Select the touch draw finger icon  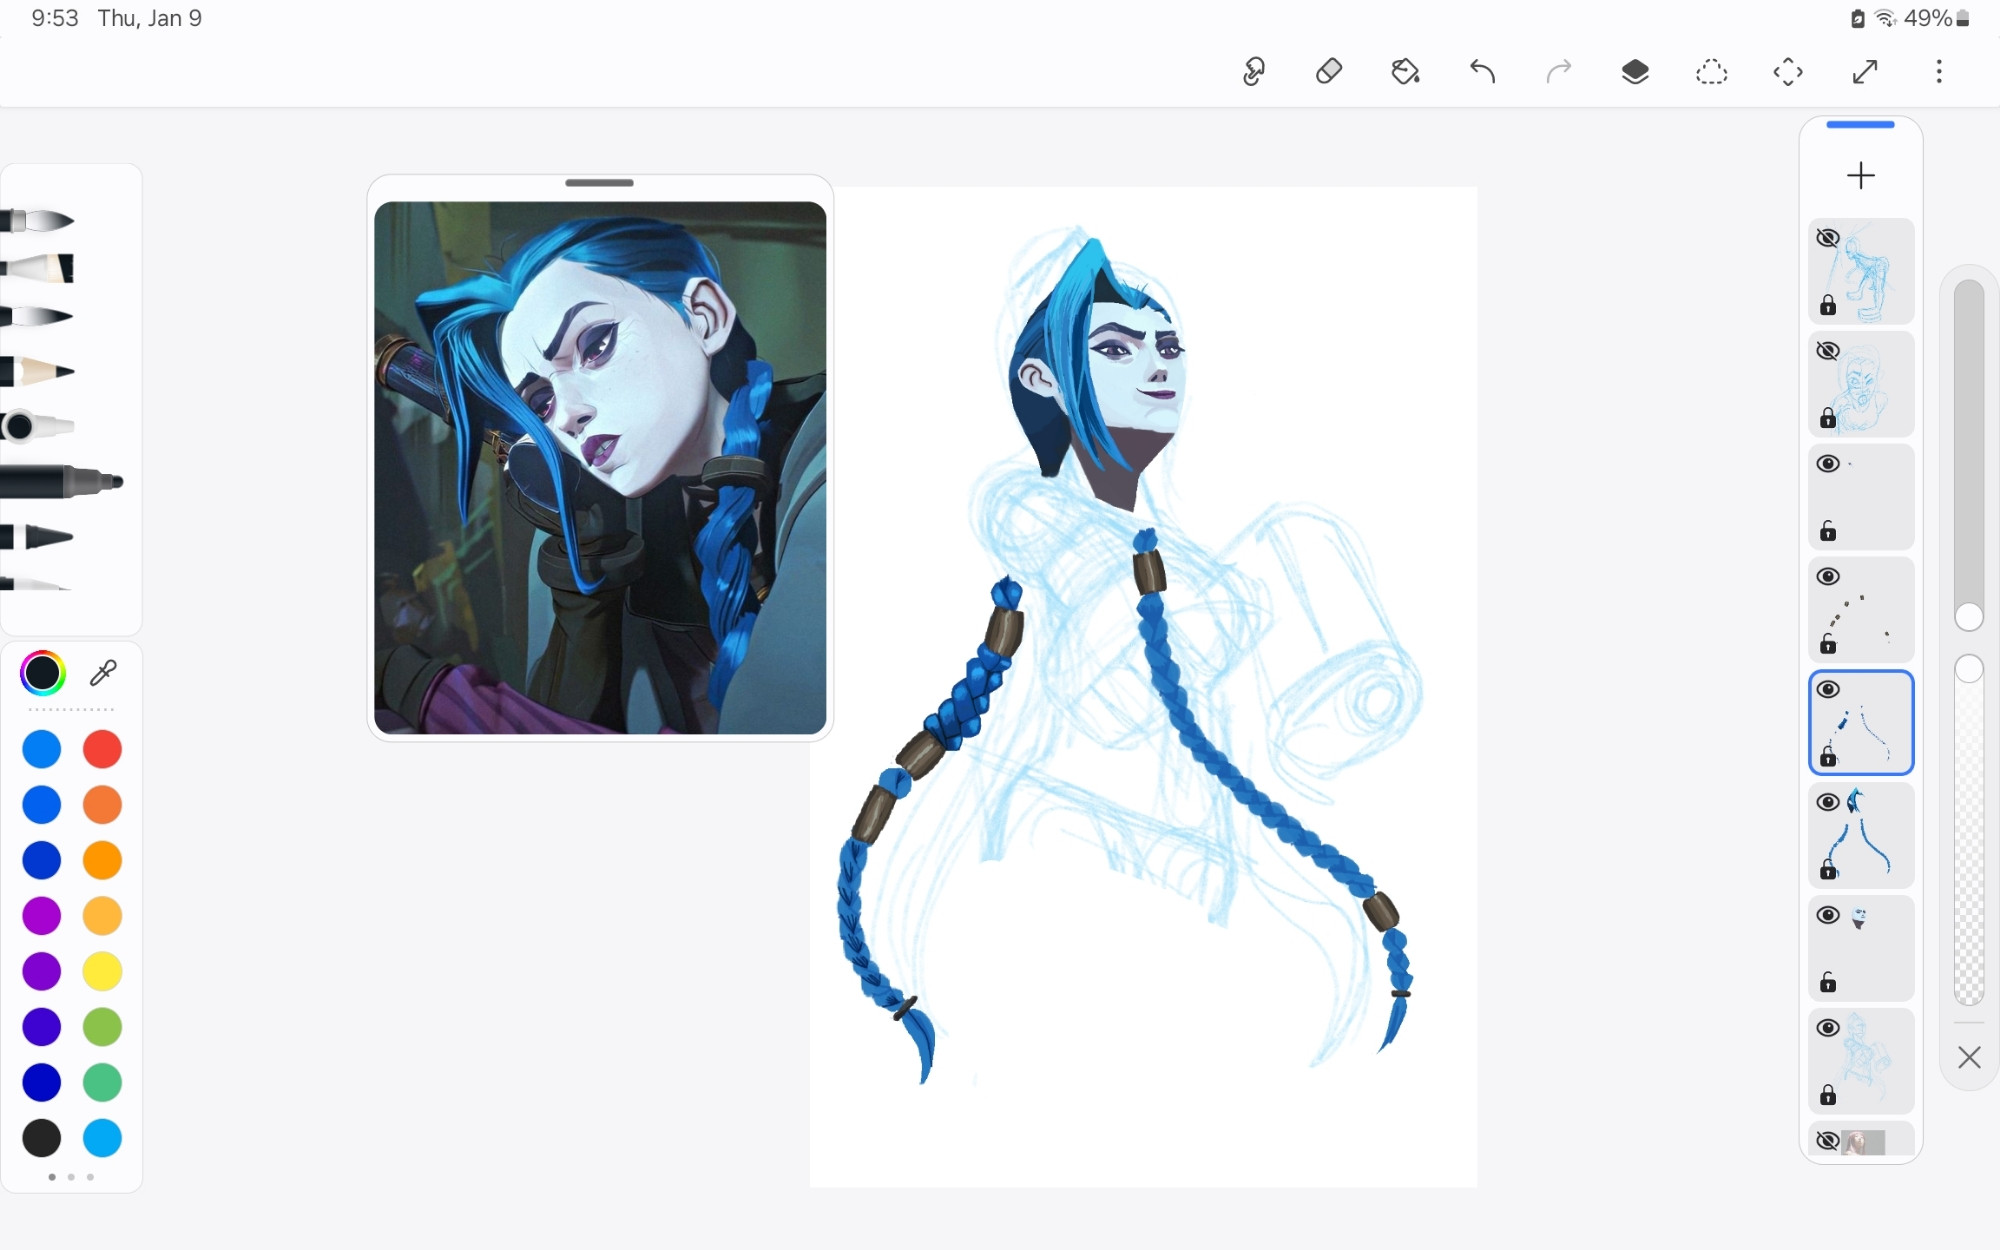1253,72
